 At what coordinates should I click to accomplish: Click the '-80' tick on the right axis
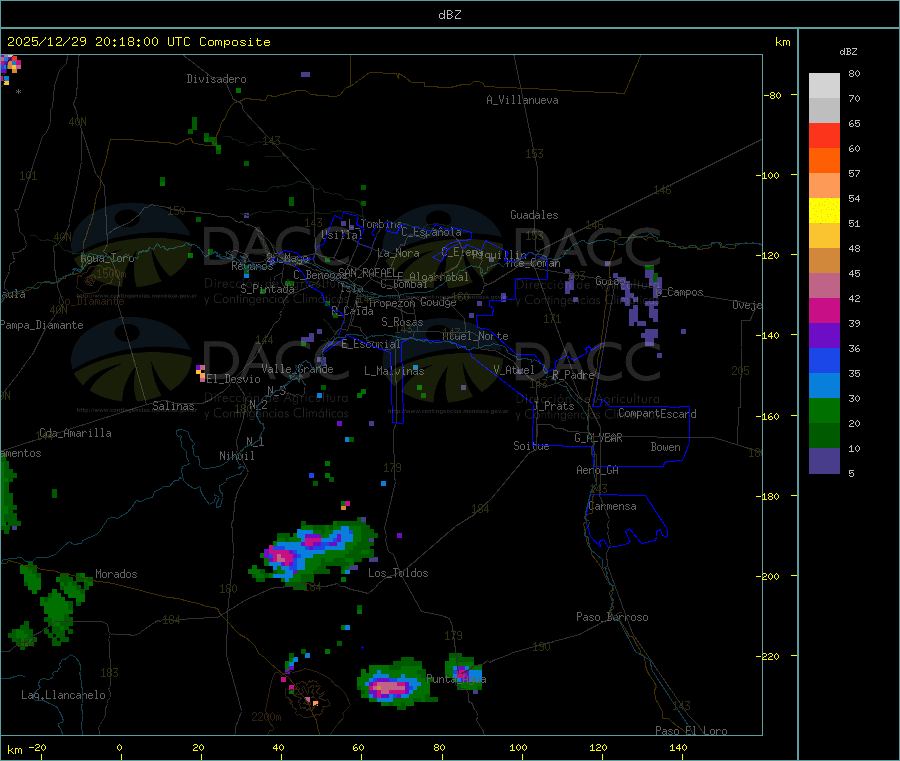pyautogui.click(x=773, y=95)
